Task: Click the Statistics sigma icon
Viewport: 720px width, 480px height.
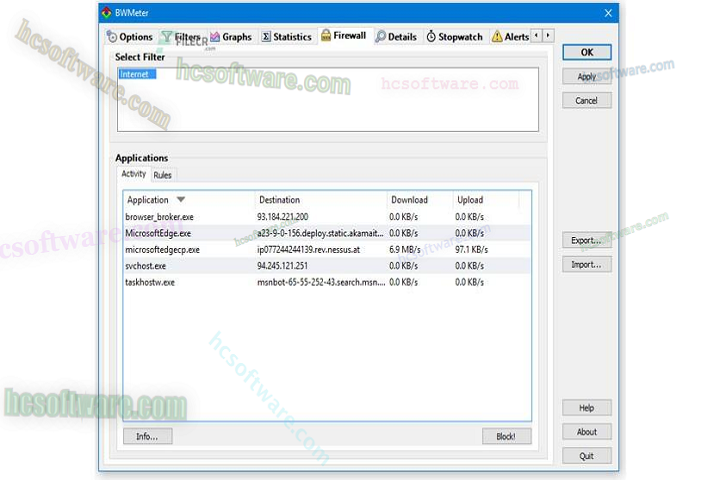Action: (266, 37)
